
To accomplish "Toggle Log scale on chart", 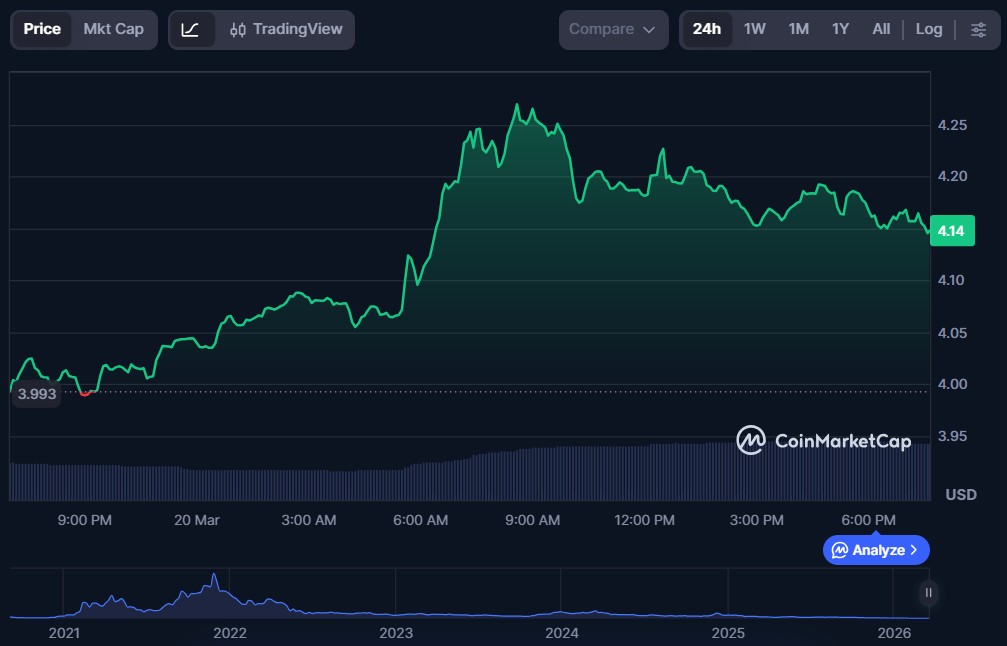I will click(x=928, y=29).
